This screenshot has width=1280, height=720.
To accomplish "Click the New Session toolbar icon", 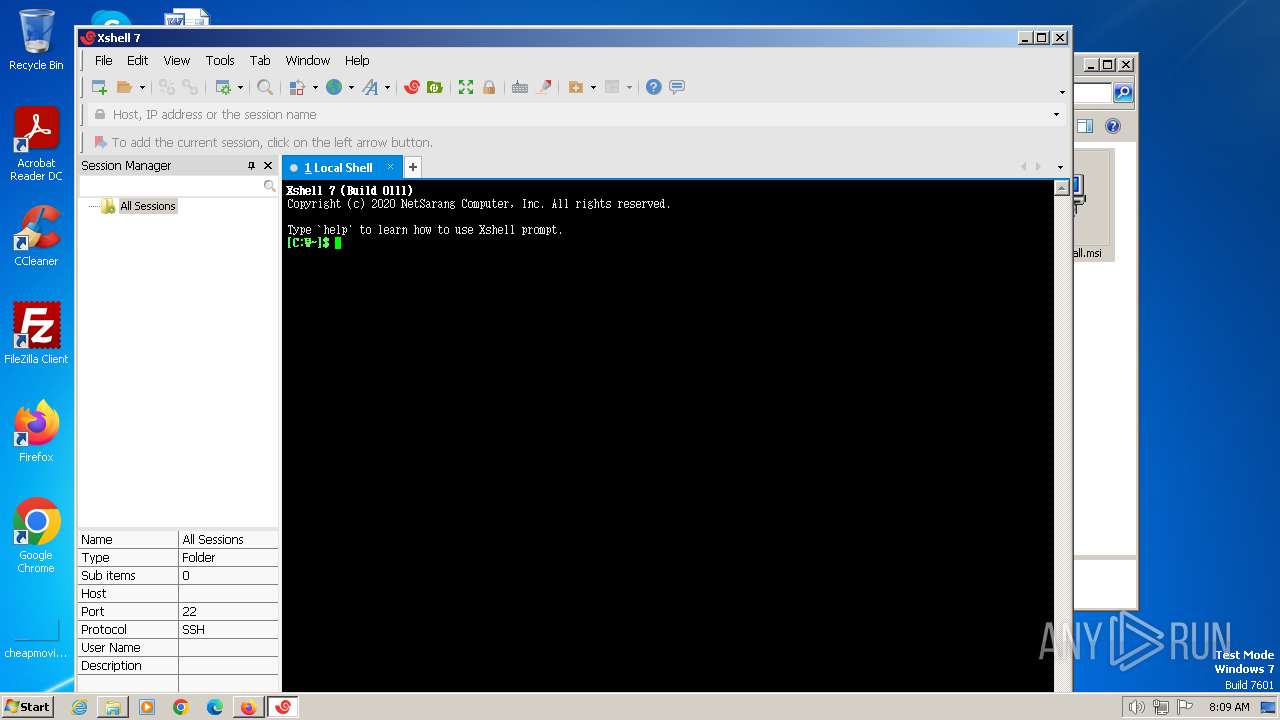I will coord(99,87).
